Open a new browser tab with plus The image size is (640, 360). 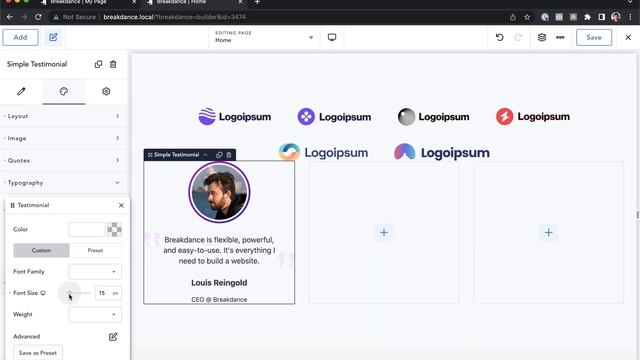coord(257,2)
